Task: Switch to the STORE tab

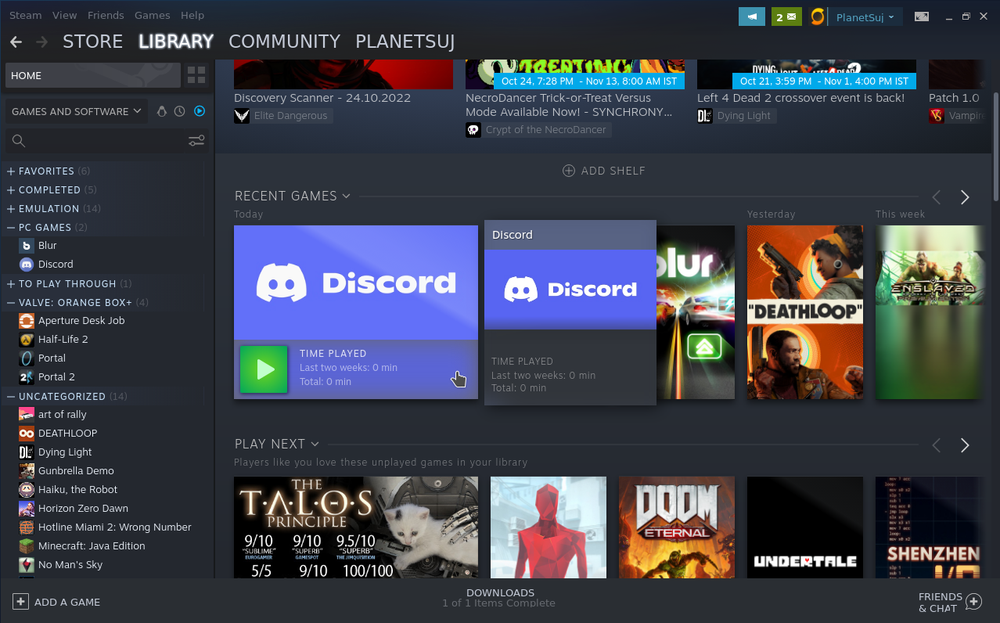Action: [92, 41]
